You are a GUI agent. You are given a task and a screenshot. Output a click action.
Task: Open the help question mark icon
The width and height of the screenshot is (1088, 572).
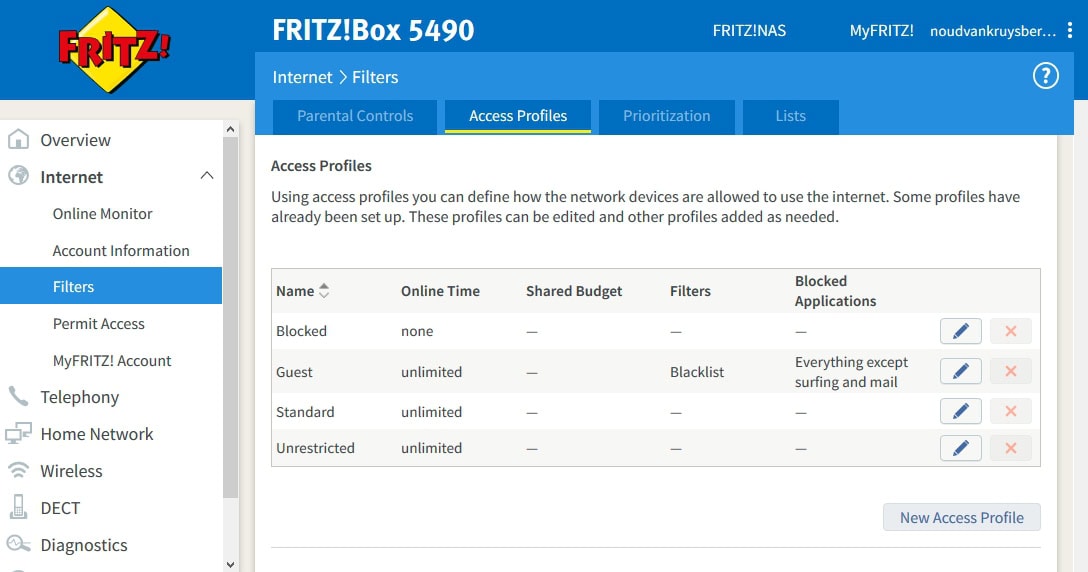tap(1045, 76)
